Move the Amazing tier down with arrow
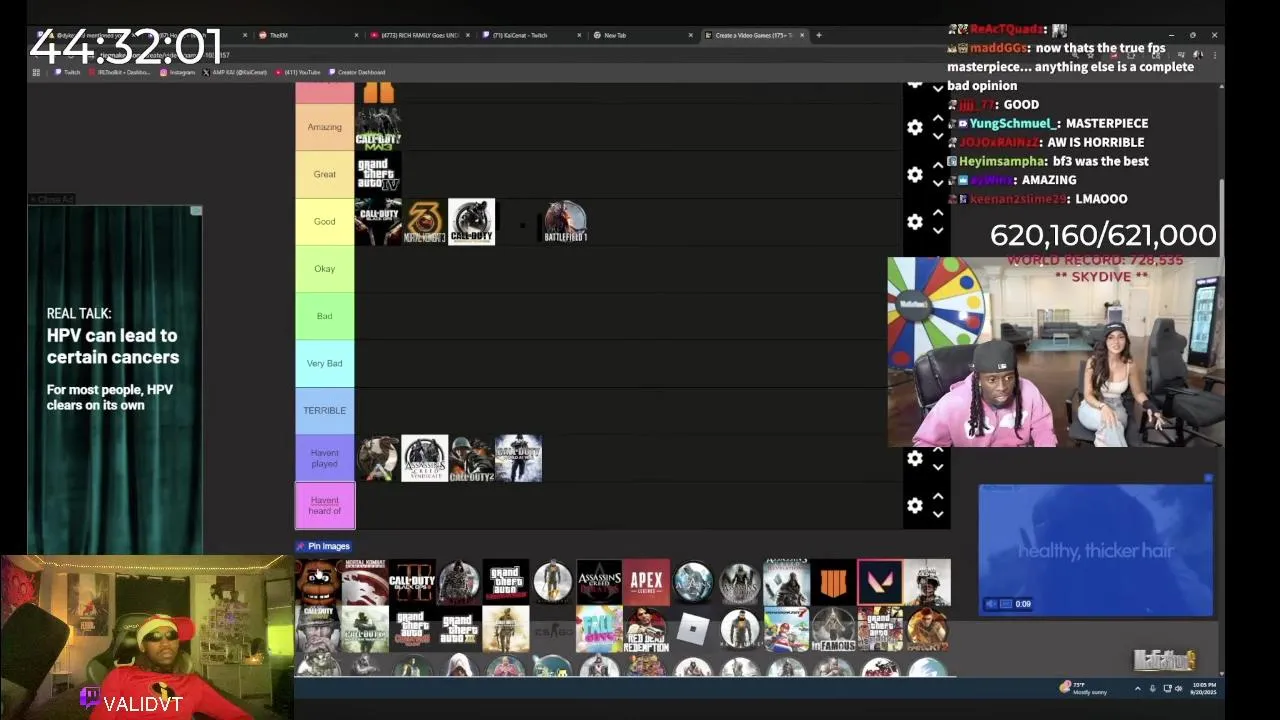This screenshot has width=1280, height=720. click(x=938, y=136)
